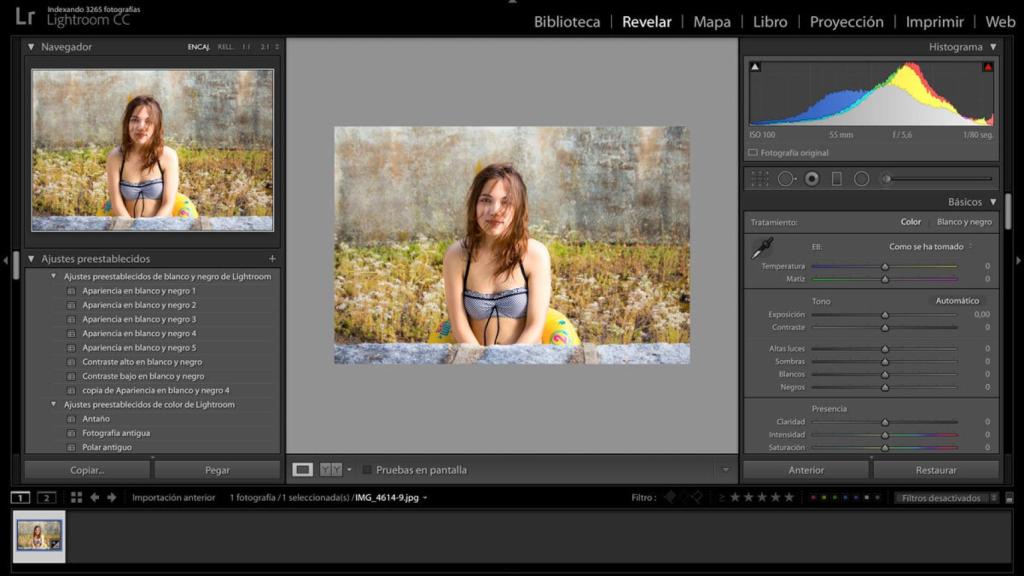
Task: Click the Exposición slider handle
Action: 884,313
